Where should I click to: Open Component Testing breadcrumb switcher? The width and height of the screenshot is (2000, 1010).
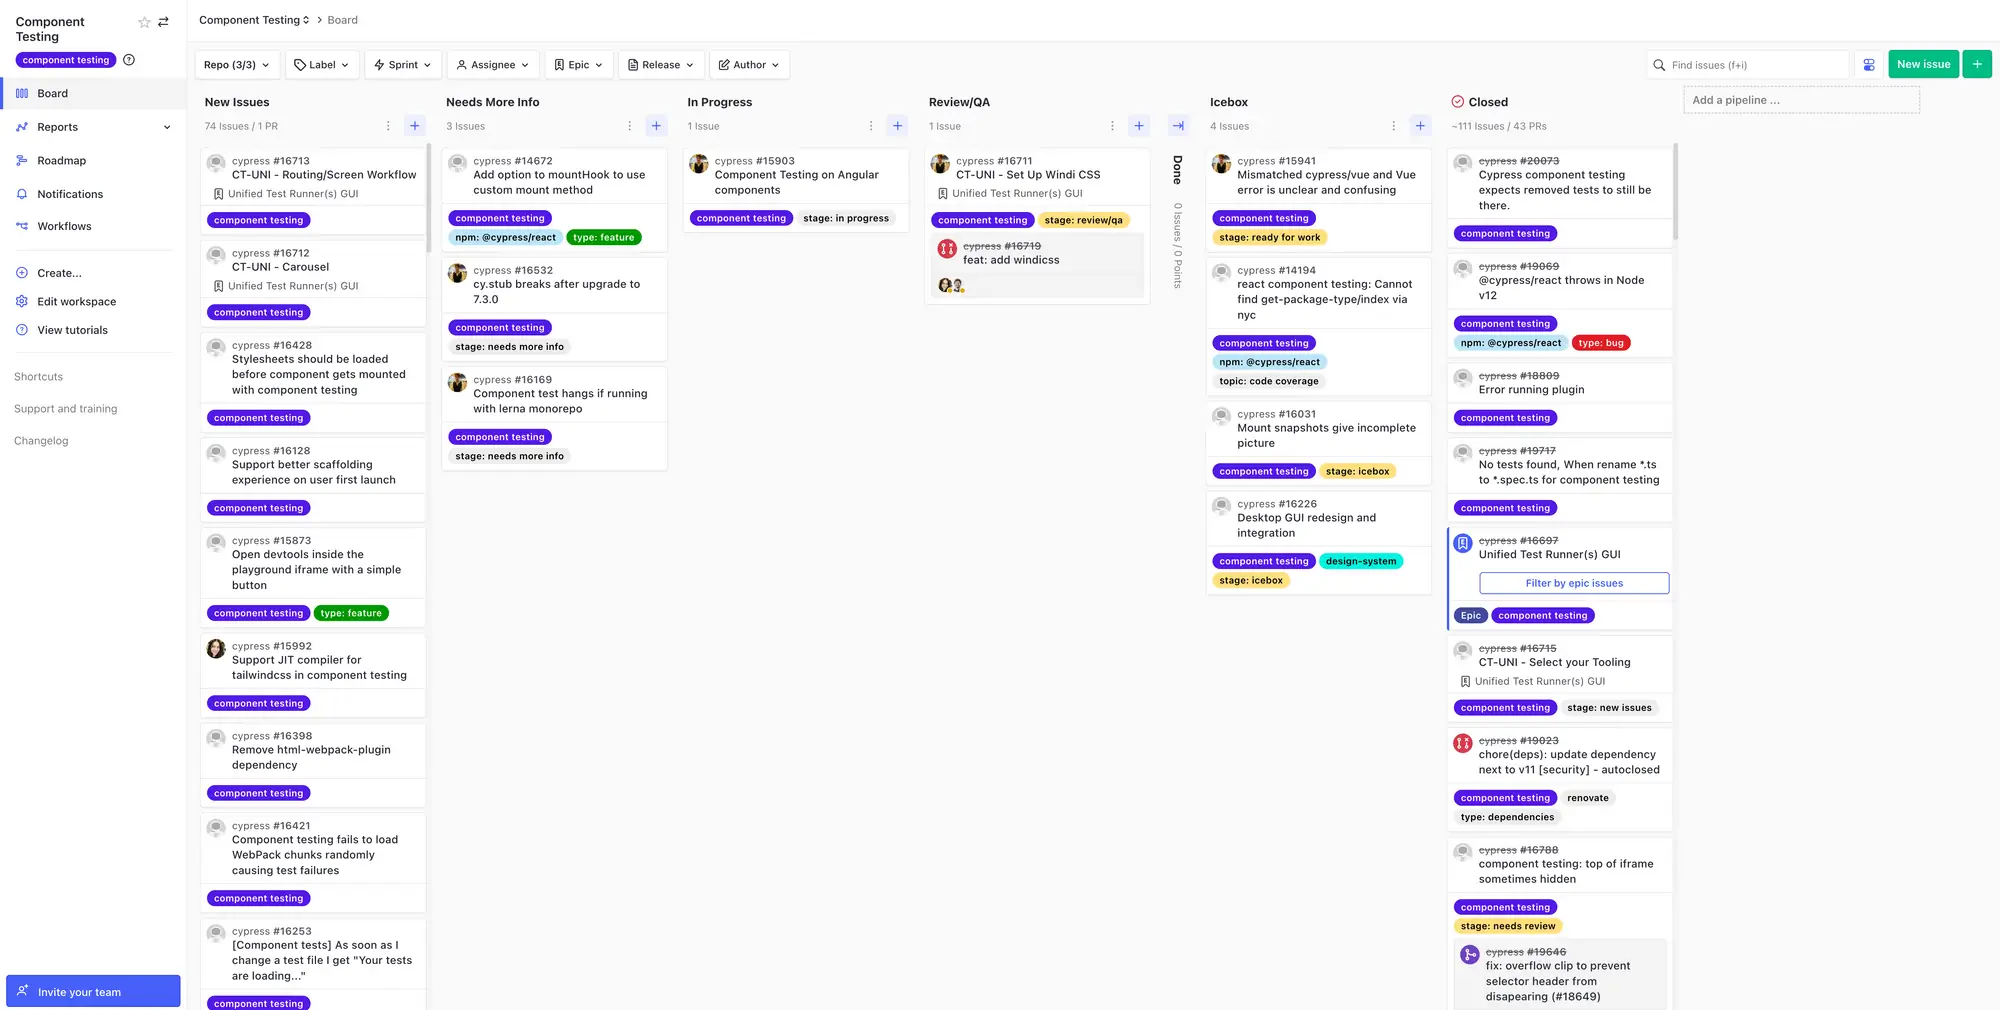[x=254, y=20]
